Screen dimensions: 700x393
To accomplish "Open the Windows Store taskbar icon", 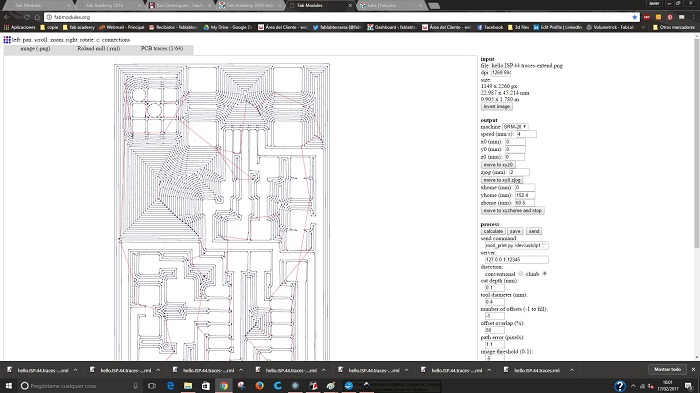I will coord(206,385).
